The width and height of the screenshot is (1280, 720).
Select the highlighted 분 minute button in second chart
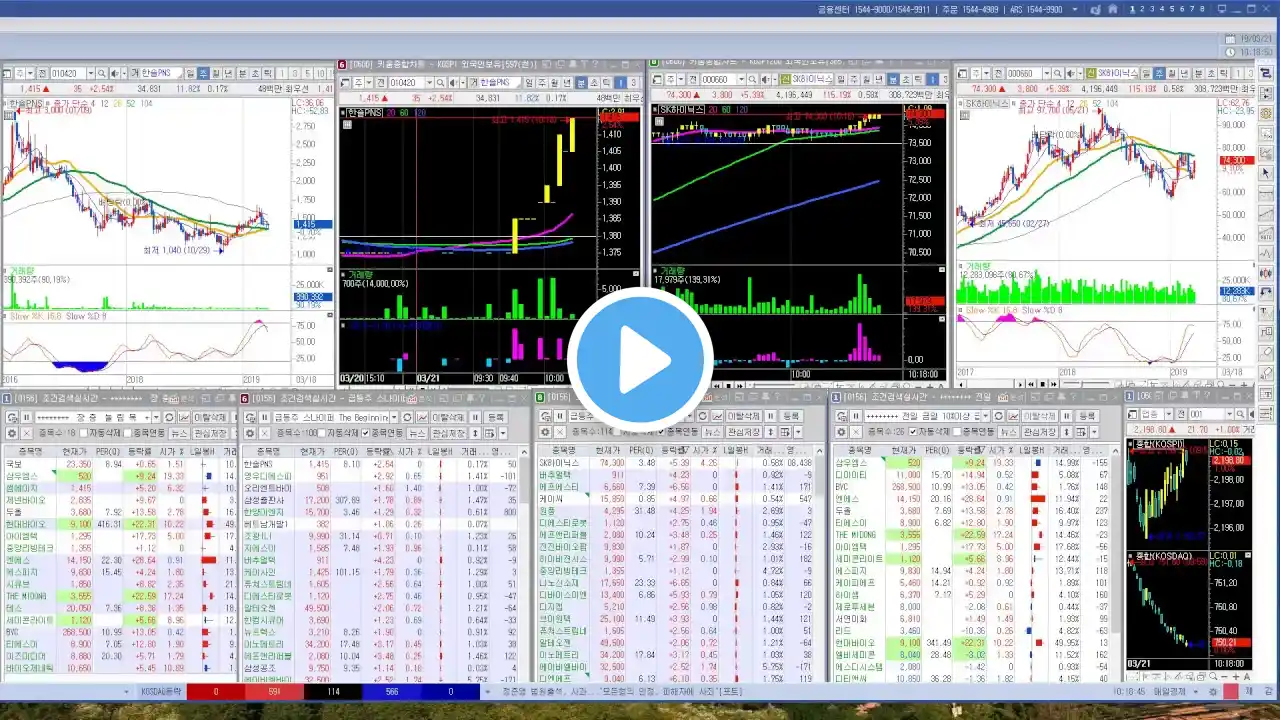(x=581, y=83)
